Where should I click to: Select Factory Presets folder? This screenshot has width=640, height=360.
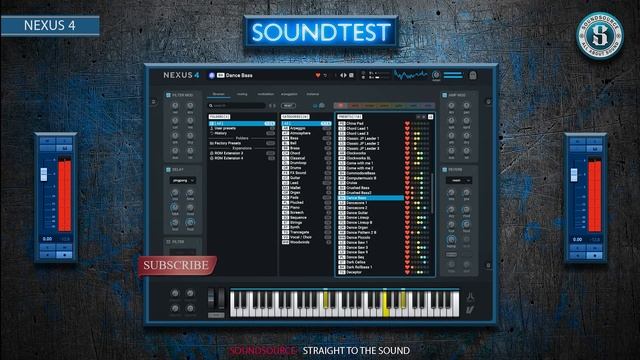242,143
